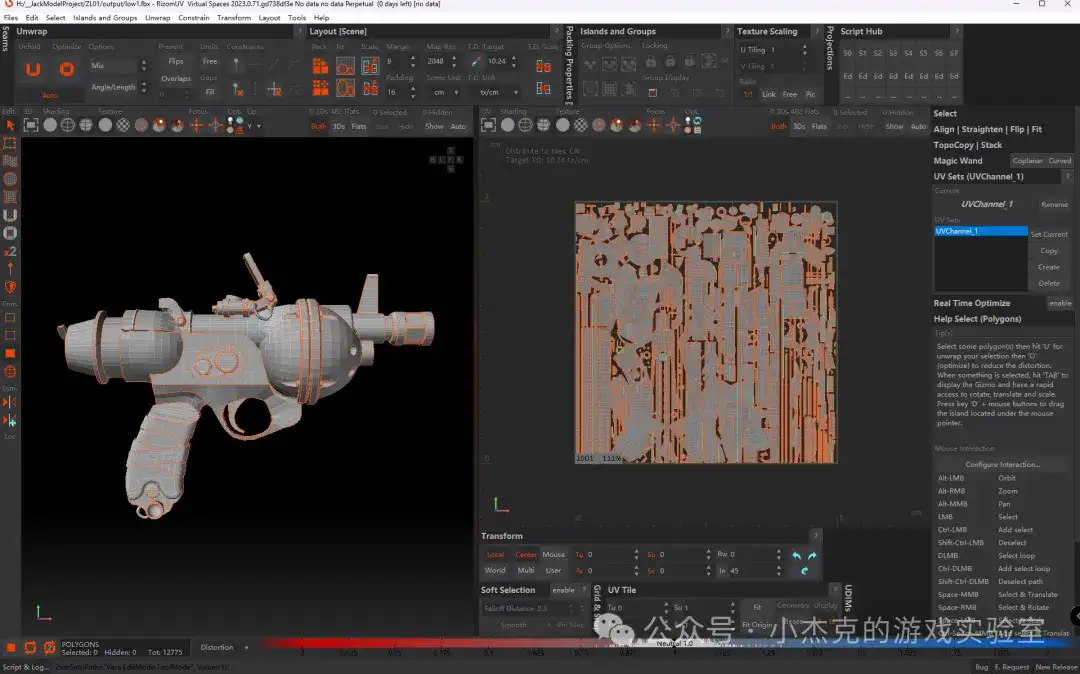Viewport: 1080px width, 674px height.
Task: Click the Neutral 1.0 distortion color bar
Action: 673,643
